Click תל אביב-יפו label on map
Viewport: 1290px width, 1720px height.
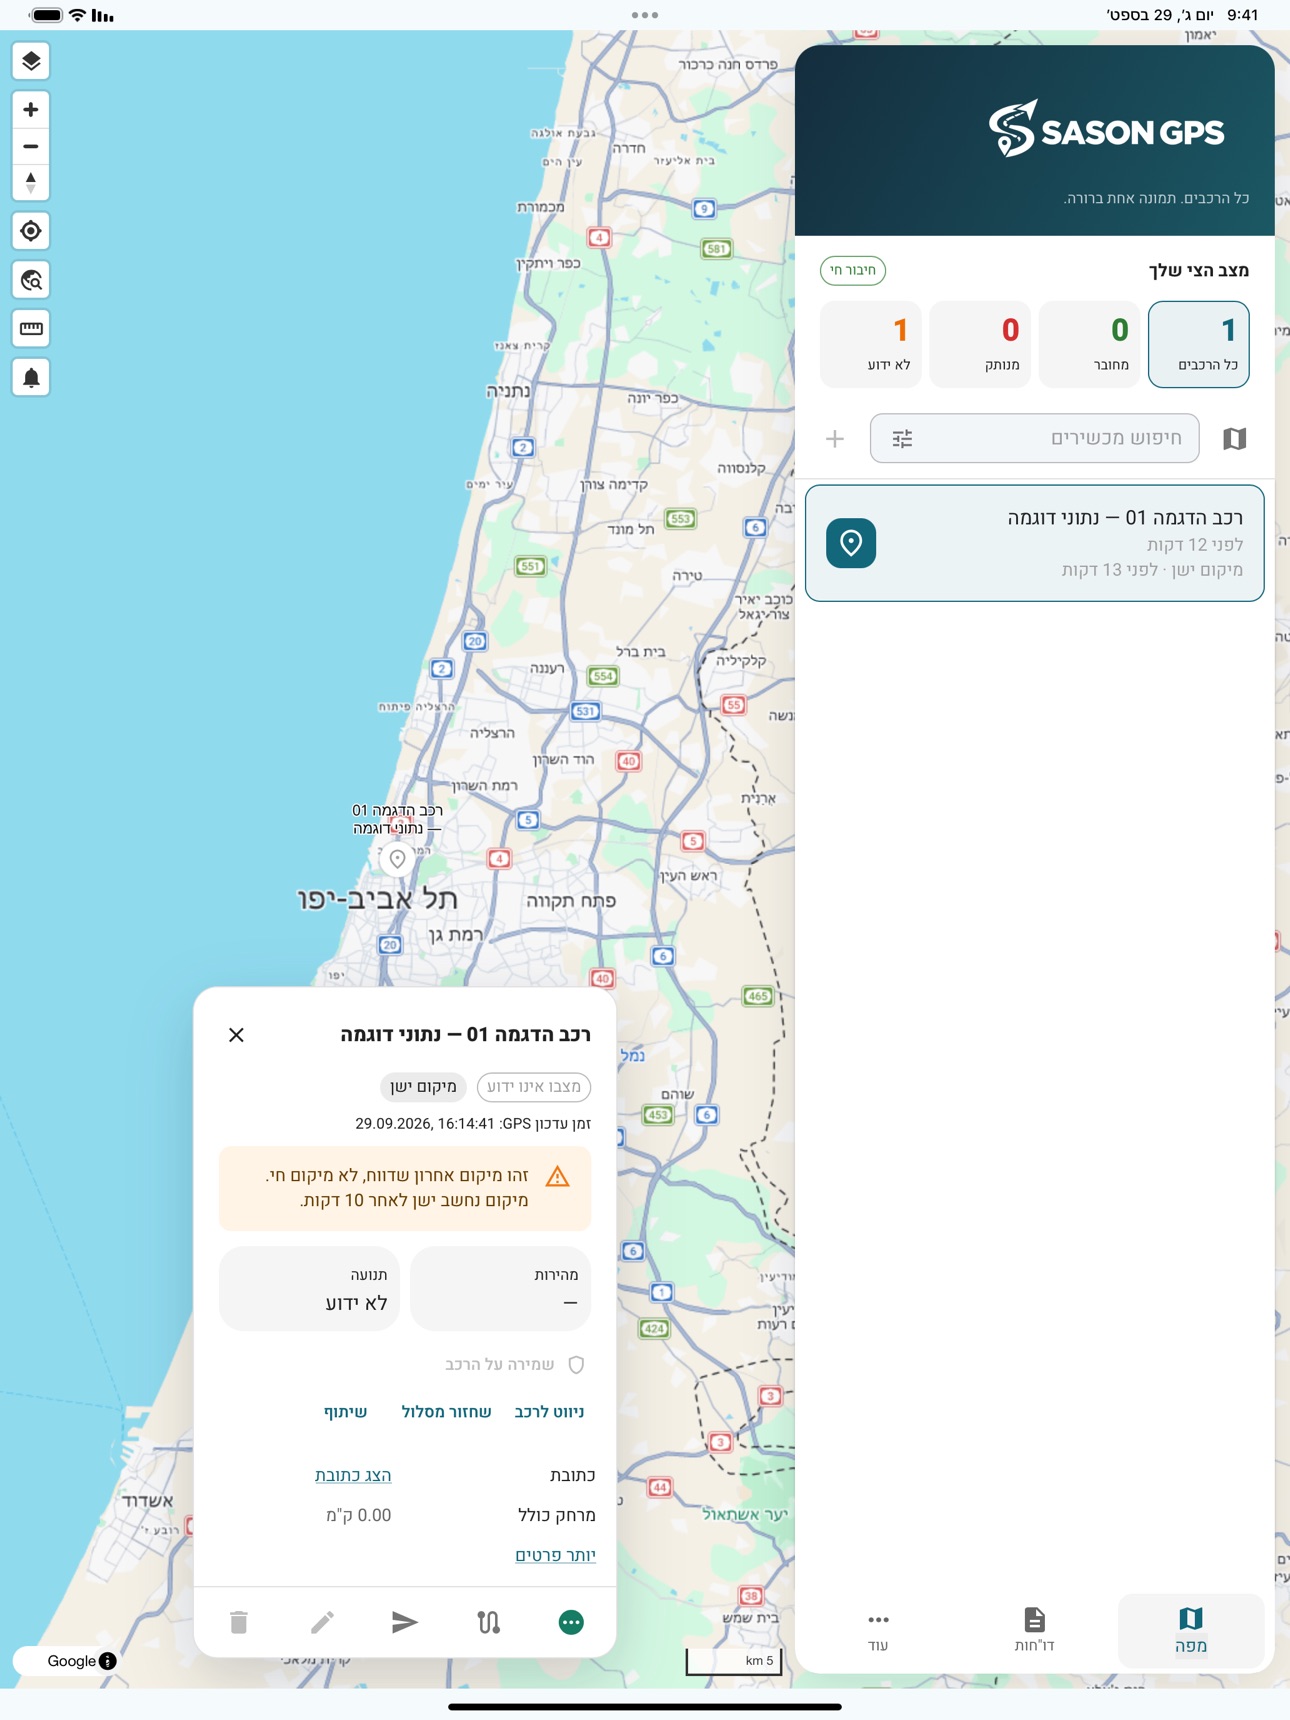pos(378,898)
